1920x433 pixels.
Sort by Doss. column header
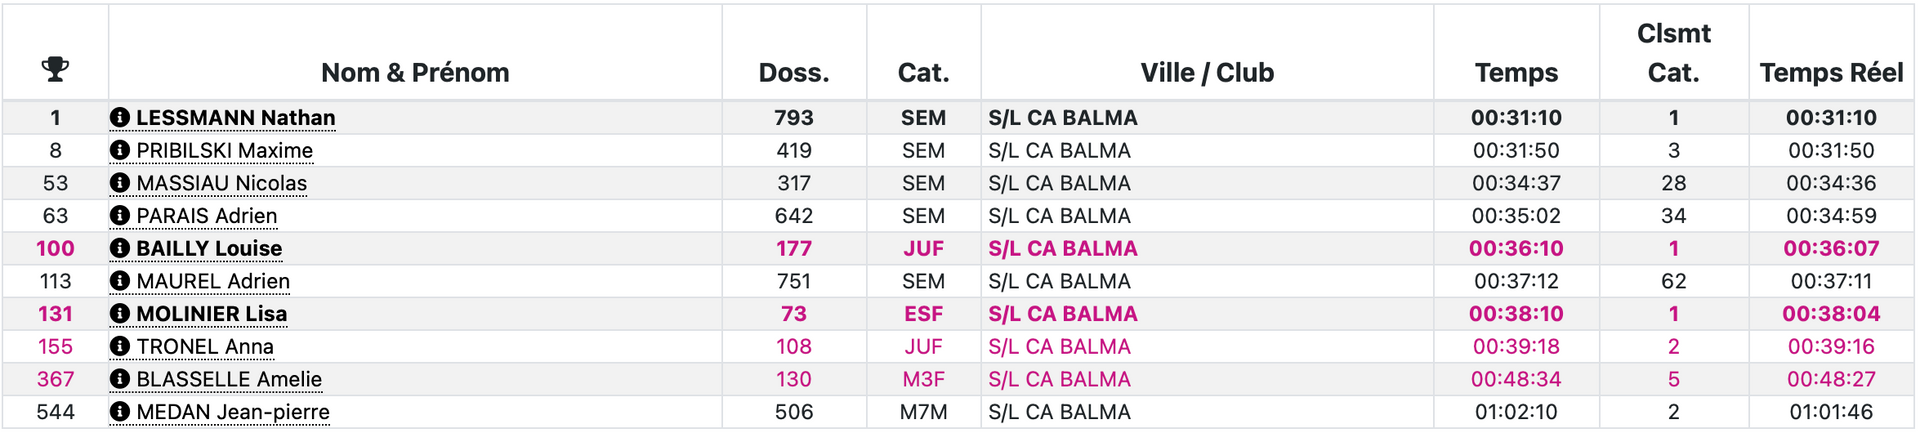pyautogui.click(x=794, y=72)
